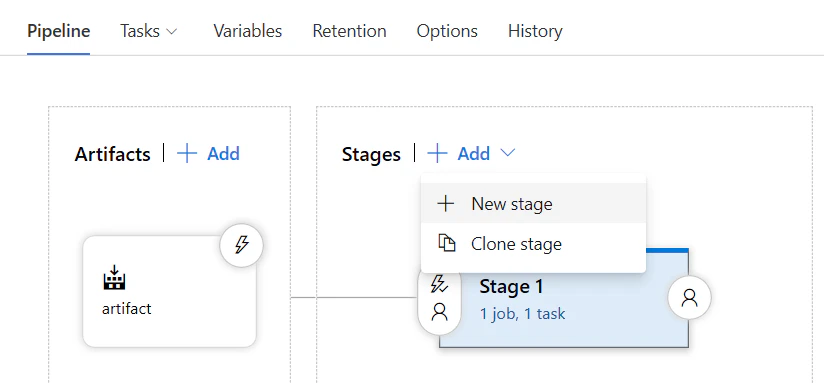The height and width of the screenshot is (383, 824).
Task: Open the 1 job, 1 task link
Action: tap(522, 314)
